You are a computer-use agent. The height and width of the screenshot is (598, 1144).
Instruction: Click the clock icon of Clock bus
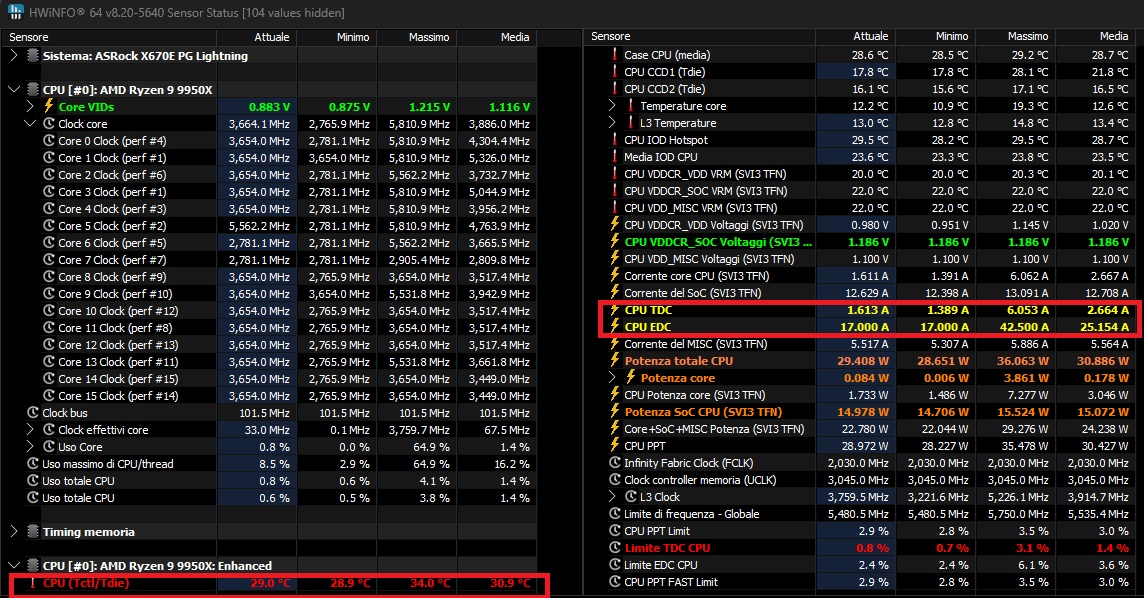(33, 413)
